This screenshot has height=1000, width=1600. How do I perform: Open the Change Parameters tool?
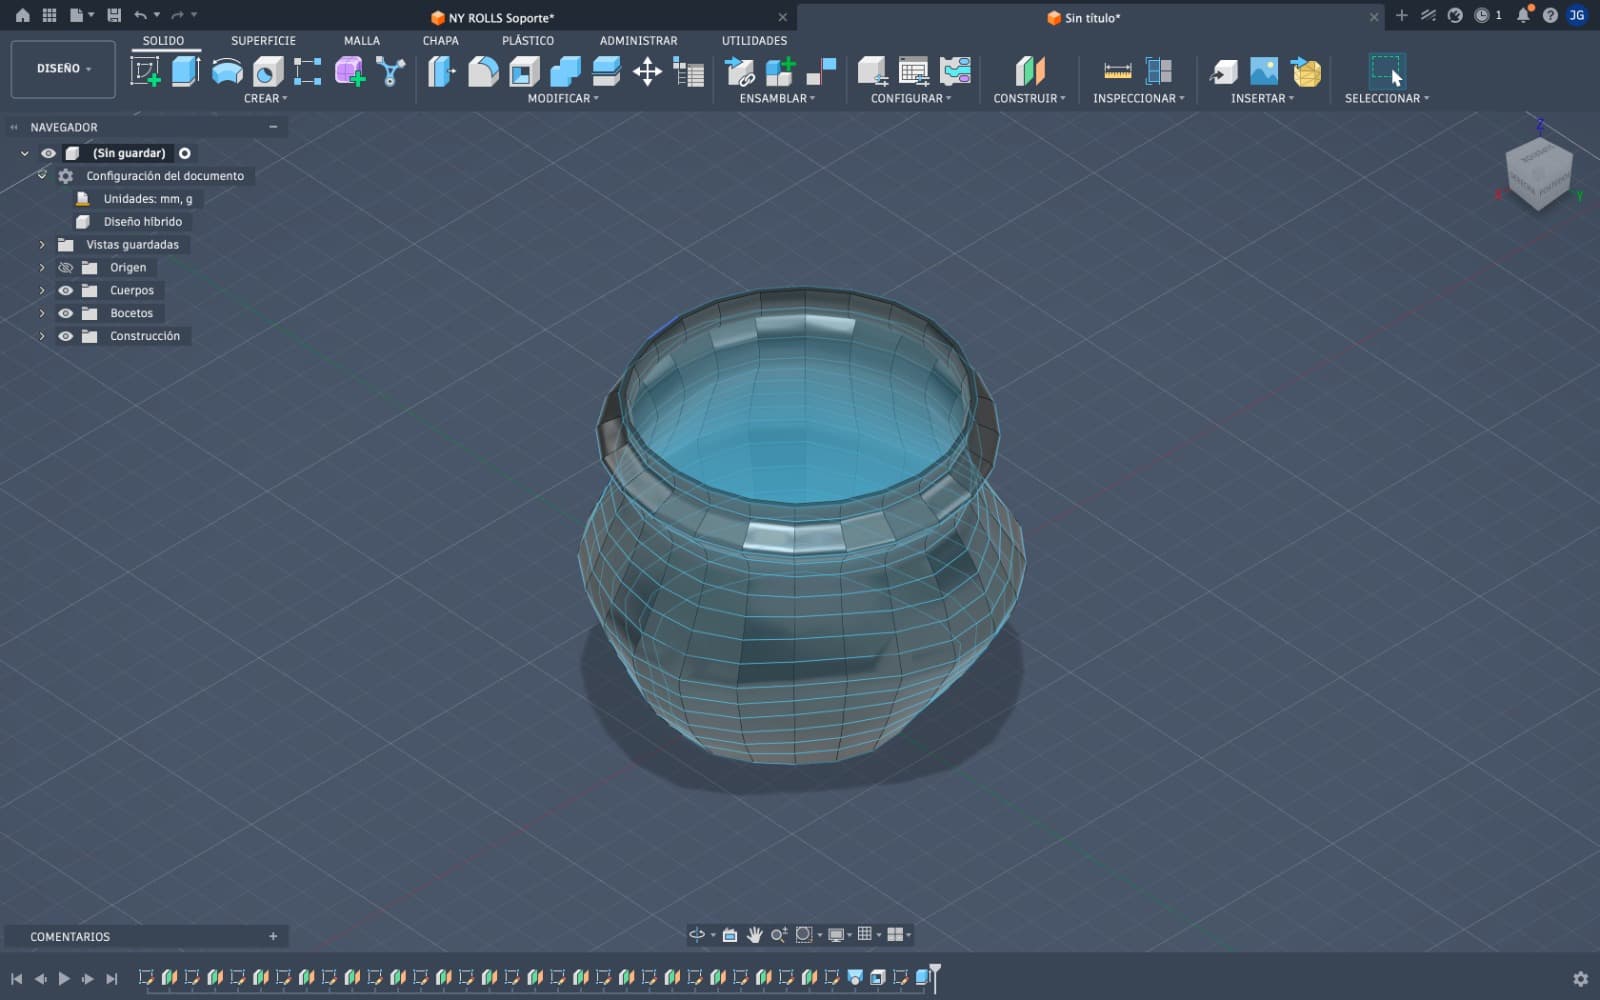point(689,71)
